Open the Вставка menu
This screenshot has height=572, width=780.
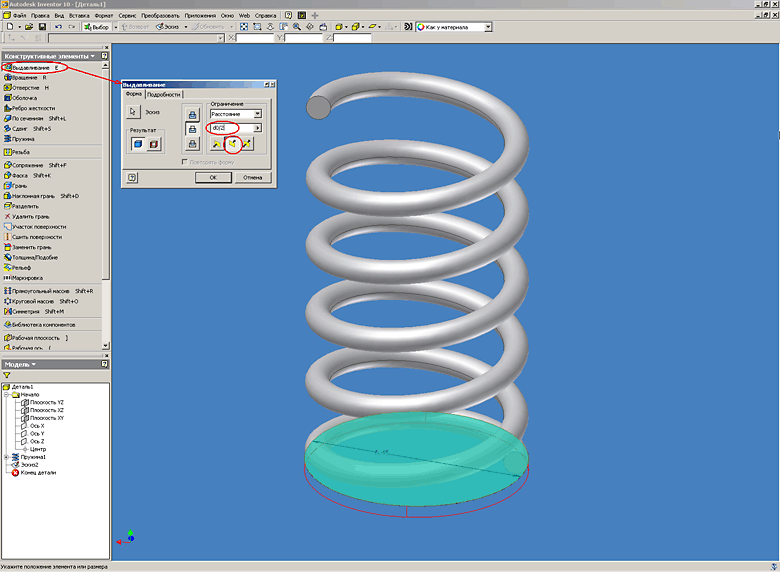coord(79,15)
